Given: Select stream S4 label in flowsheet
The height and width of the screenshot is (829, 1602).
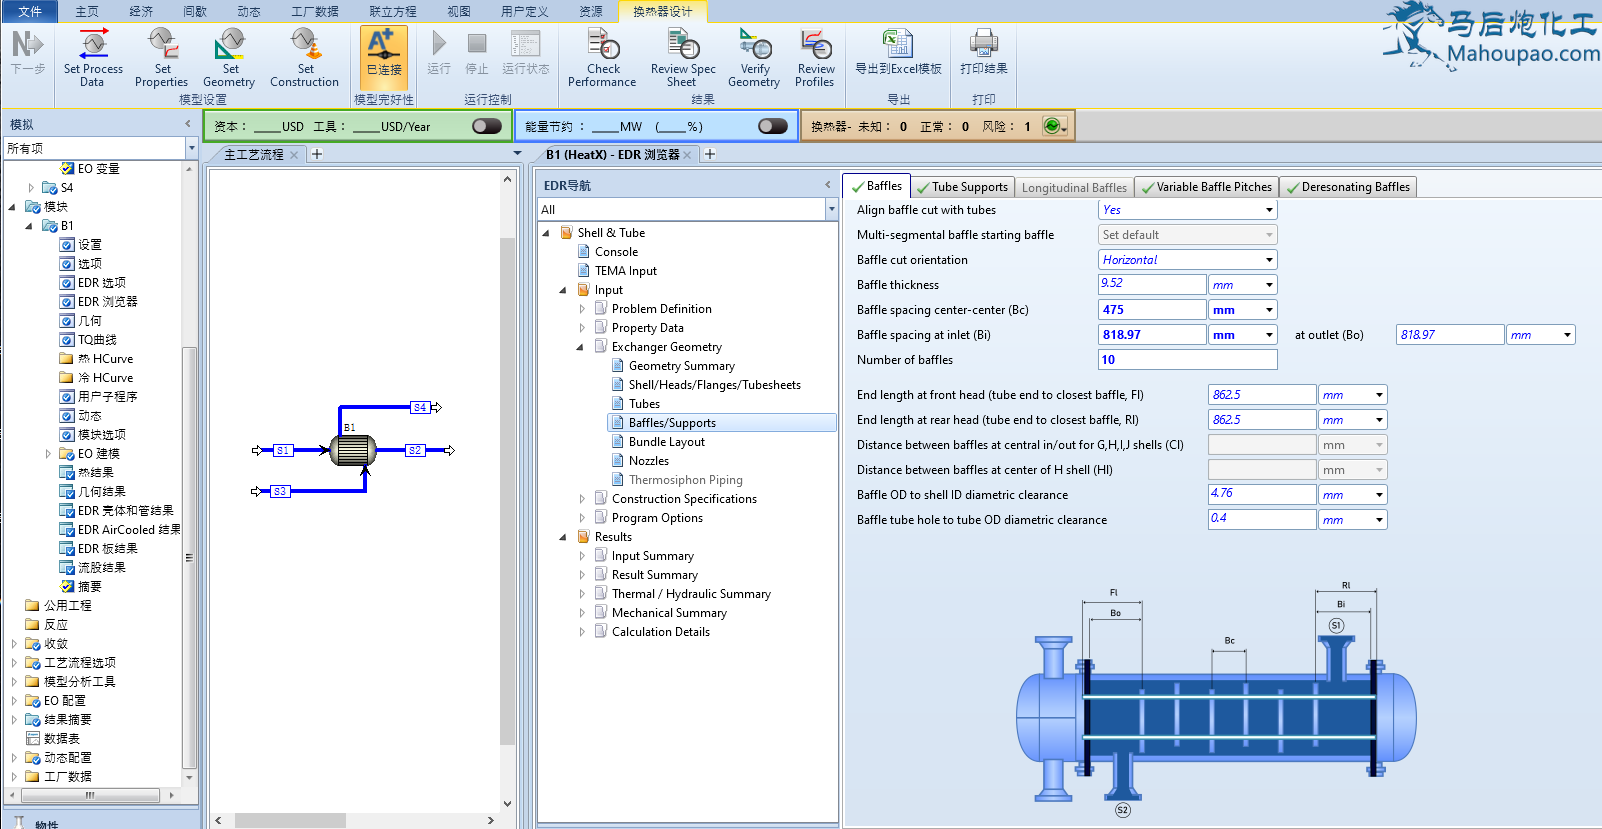Looking at the screenshot, I should 420,407.
